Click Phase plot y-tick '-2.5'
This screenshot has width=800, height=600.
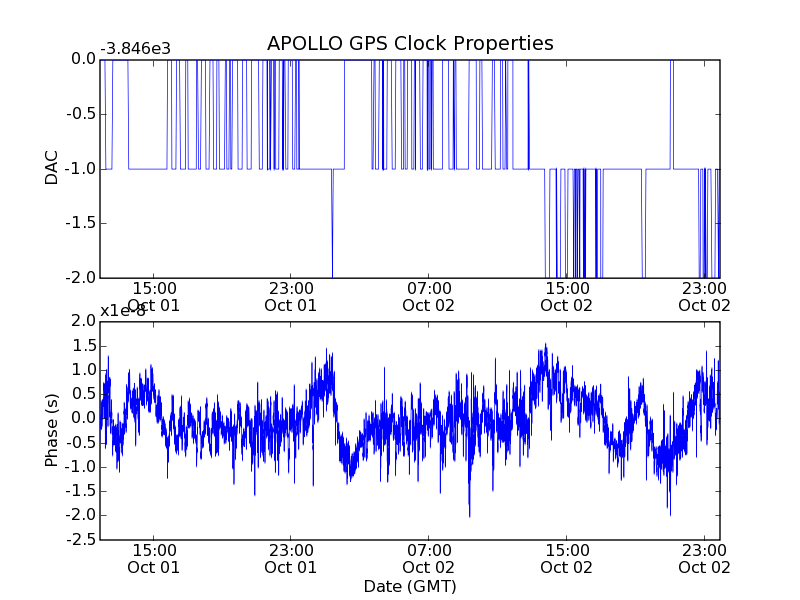click(81, 539)
